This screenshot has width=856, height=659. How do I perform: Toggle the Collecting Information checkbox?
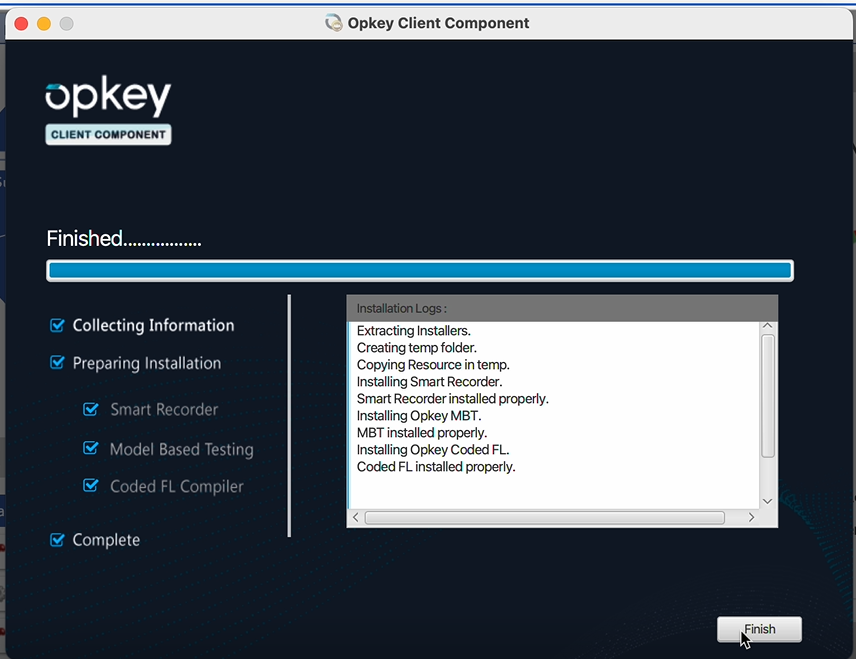coord(57,325)
